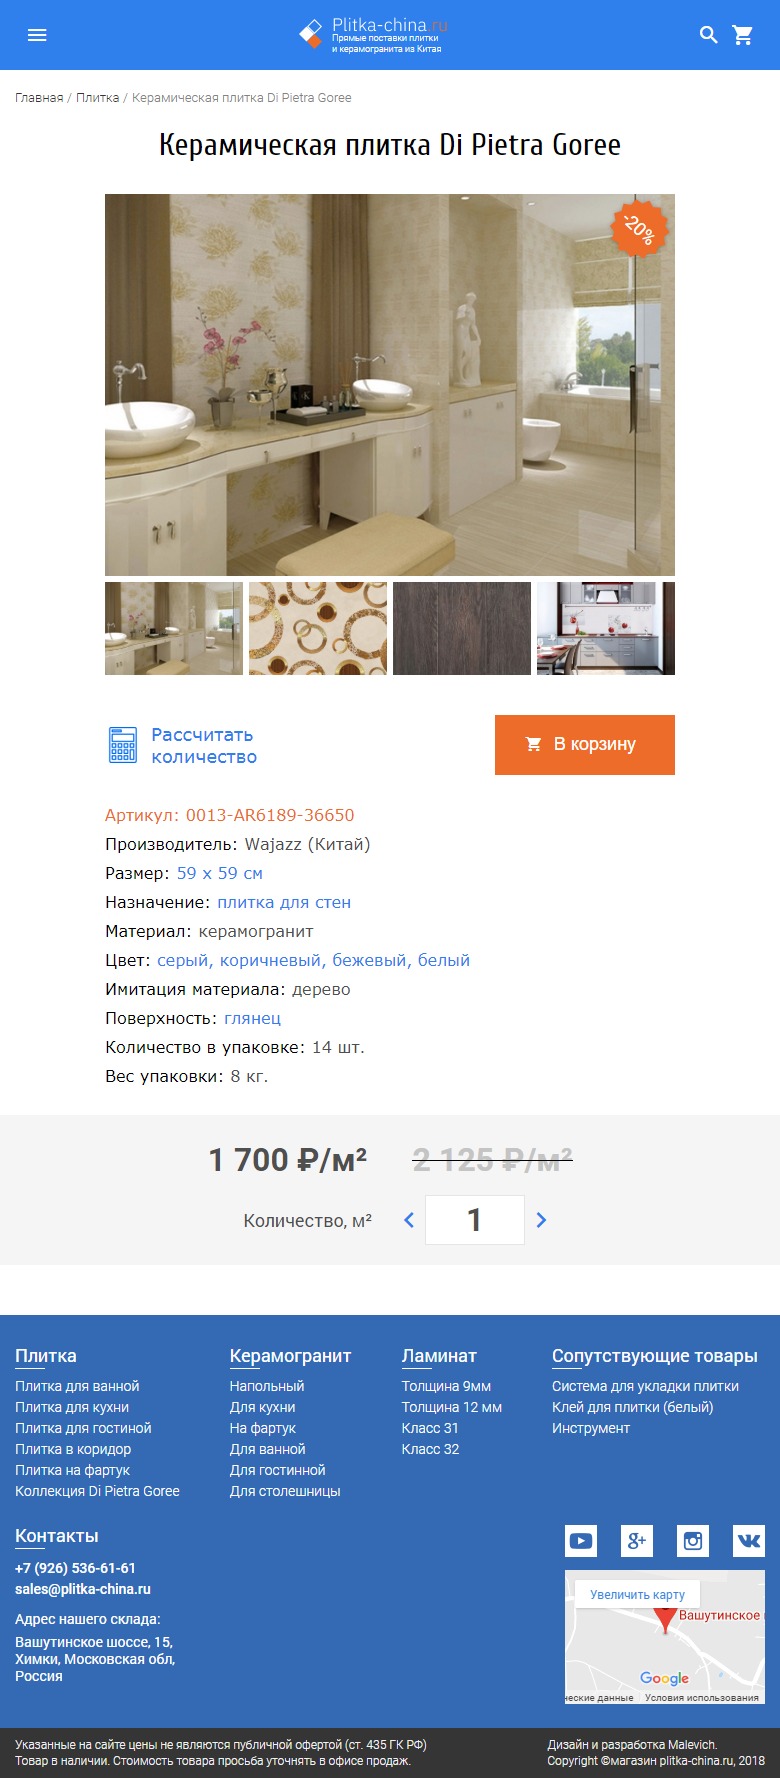This screenshot has height=1778, width=780.
Task: Open the YouTube social icon
Action: (x=581, y=1541)
